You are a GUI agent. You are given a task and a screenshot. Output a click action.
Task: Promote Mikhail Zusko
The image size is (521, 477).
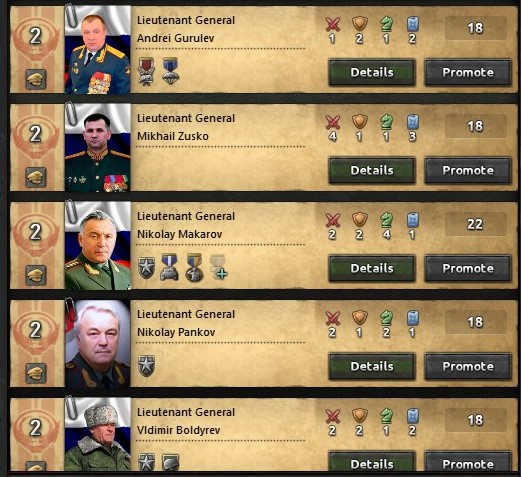tap(468, 170)
